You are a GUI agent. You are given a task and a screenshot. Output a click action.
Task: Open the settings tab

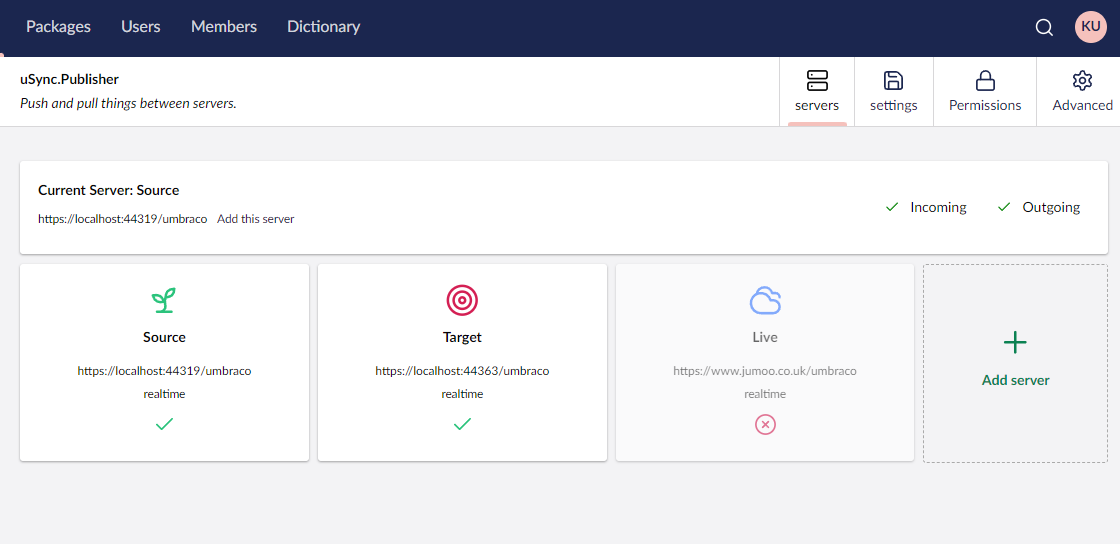[x=893, y=92]
